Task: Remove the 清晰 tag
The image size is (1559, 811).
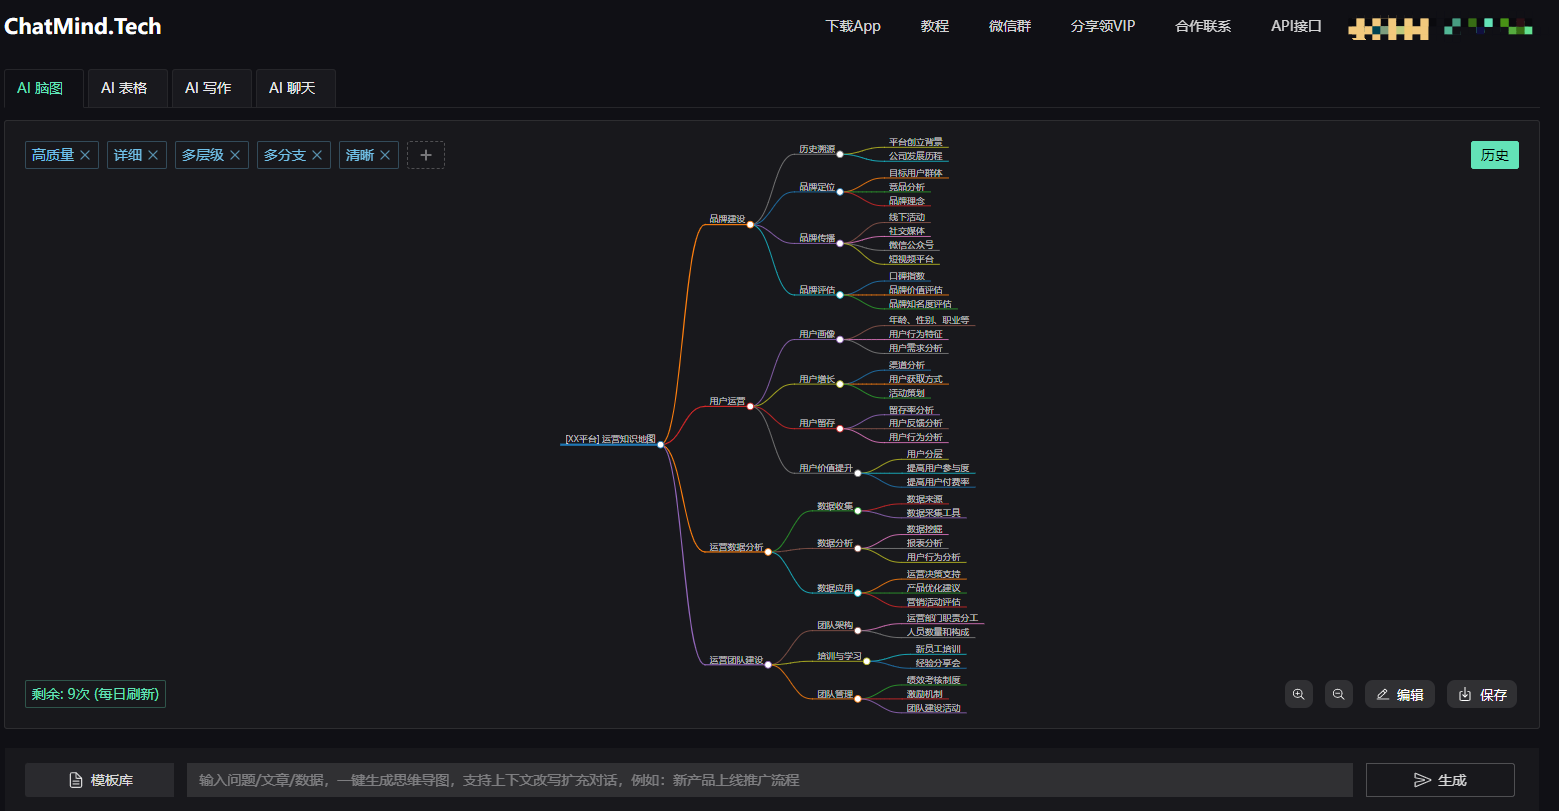Action: pyautogui.click(x=385, y=155)
